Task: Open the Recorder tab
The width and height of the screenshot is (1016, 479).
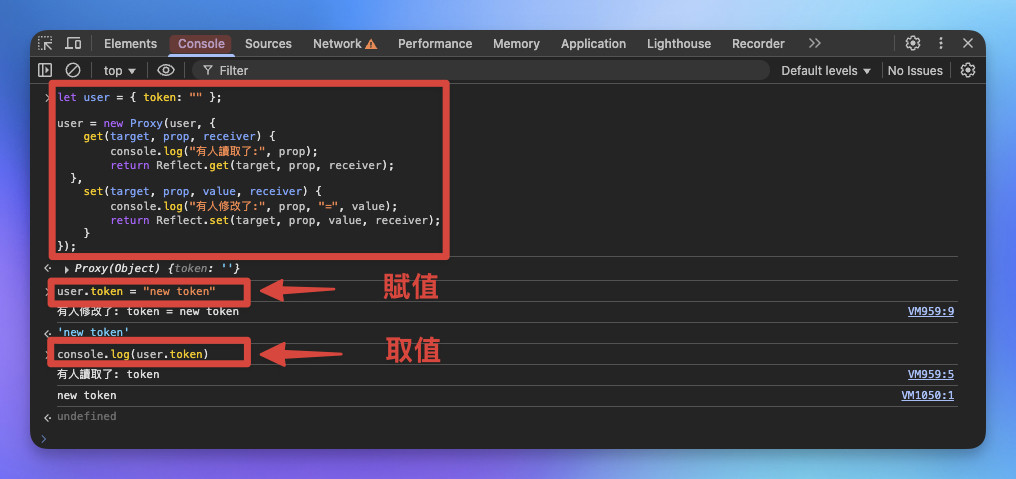Action: click(758, 43)
